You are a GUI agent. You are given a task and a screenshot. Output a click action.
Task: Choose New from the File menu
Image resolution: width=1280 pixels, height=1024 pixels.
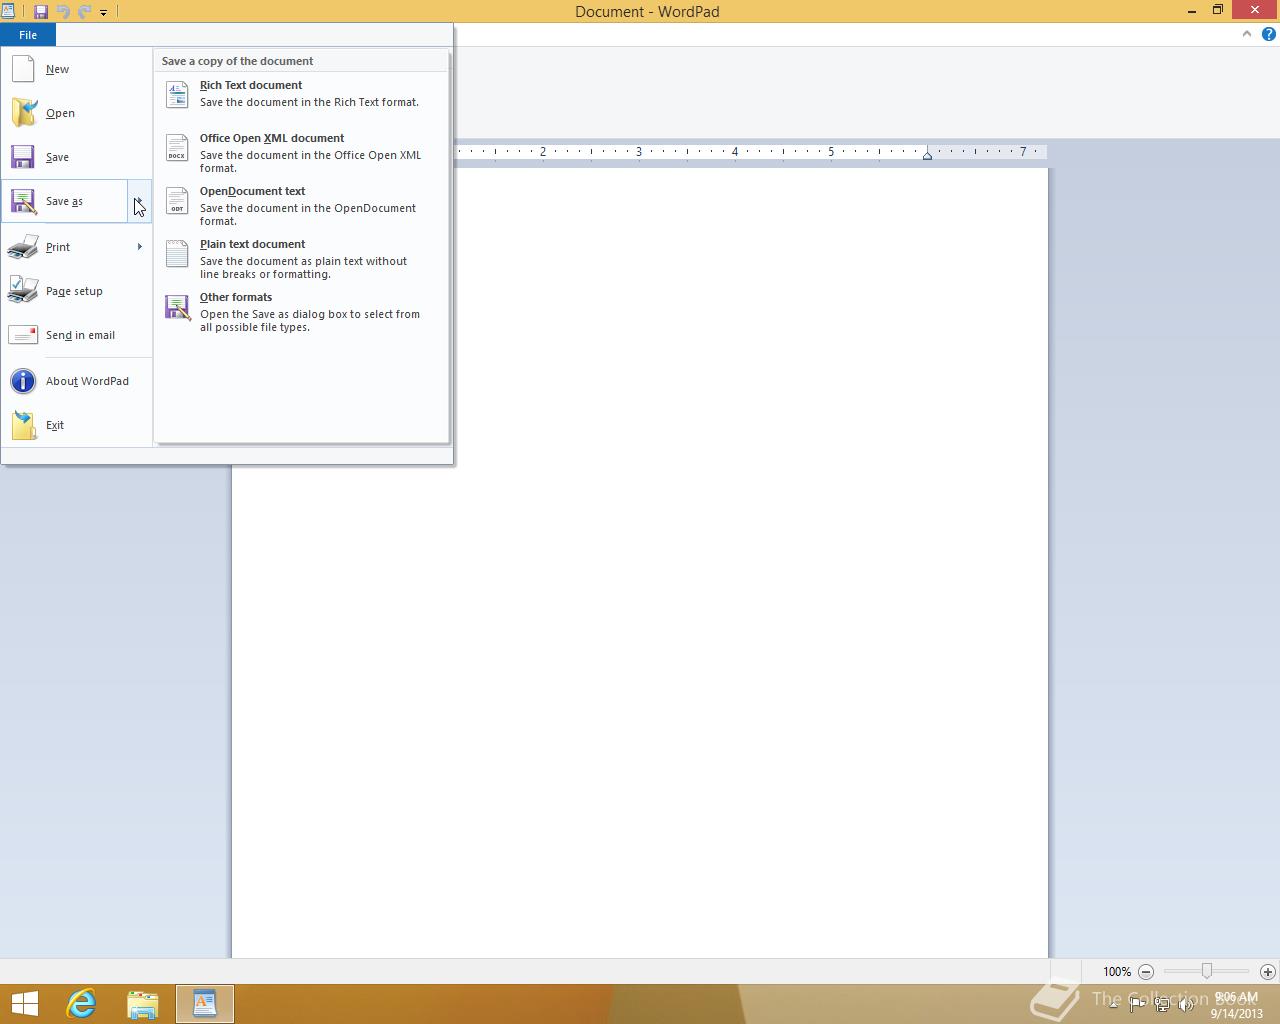77,69
